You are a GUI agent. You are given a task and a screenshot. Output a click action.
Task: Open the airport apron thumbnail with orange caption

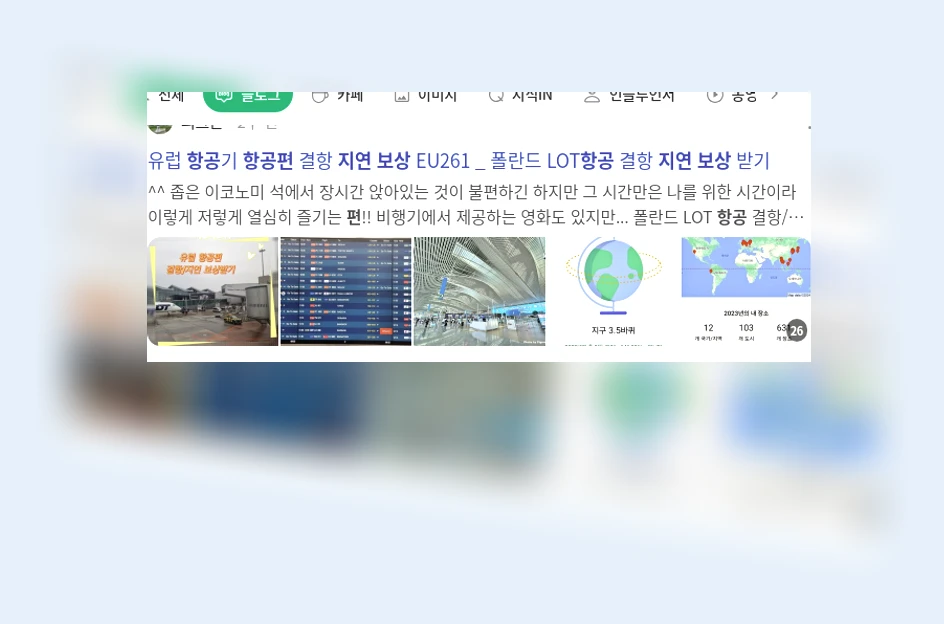[213, 291]
